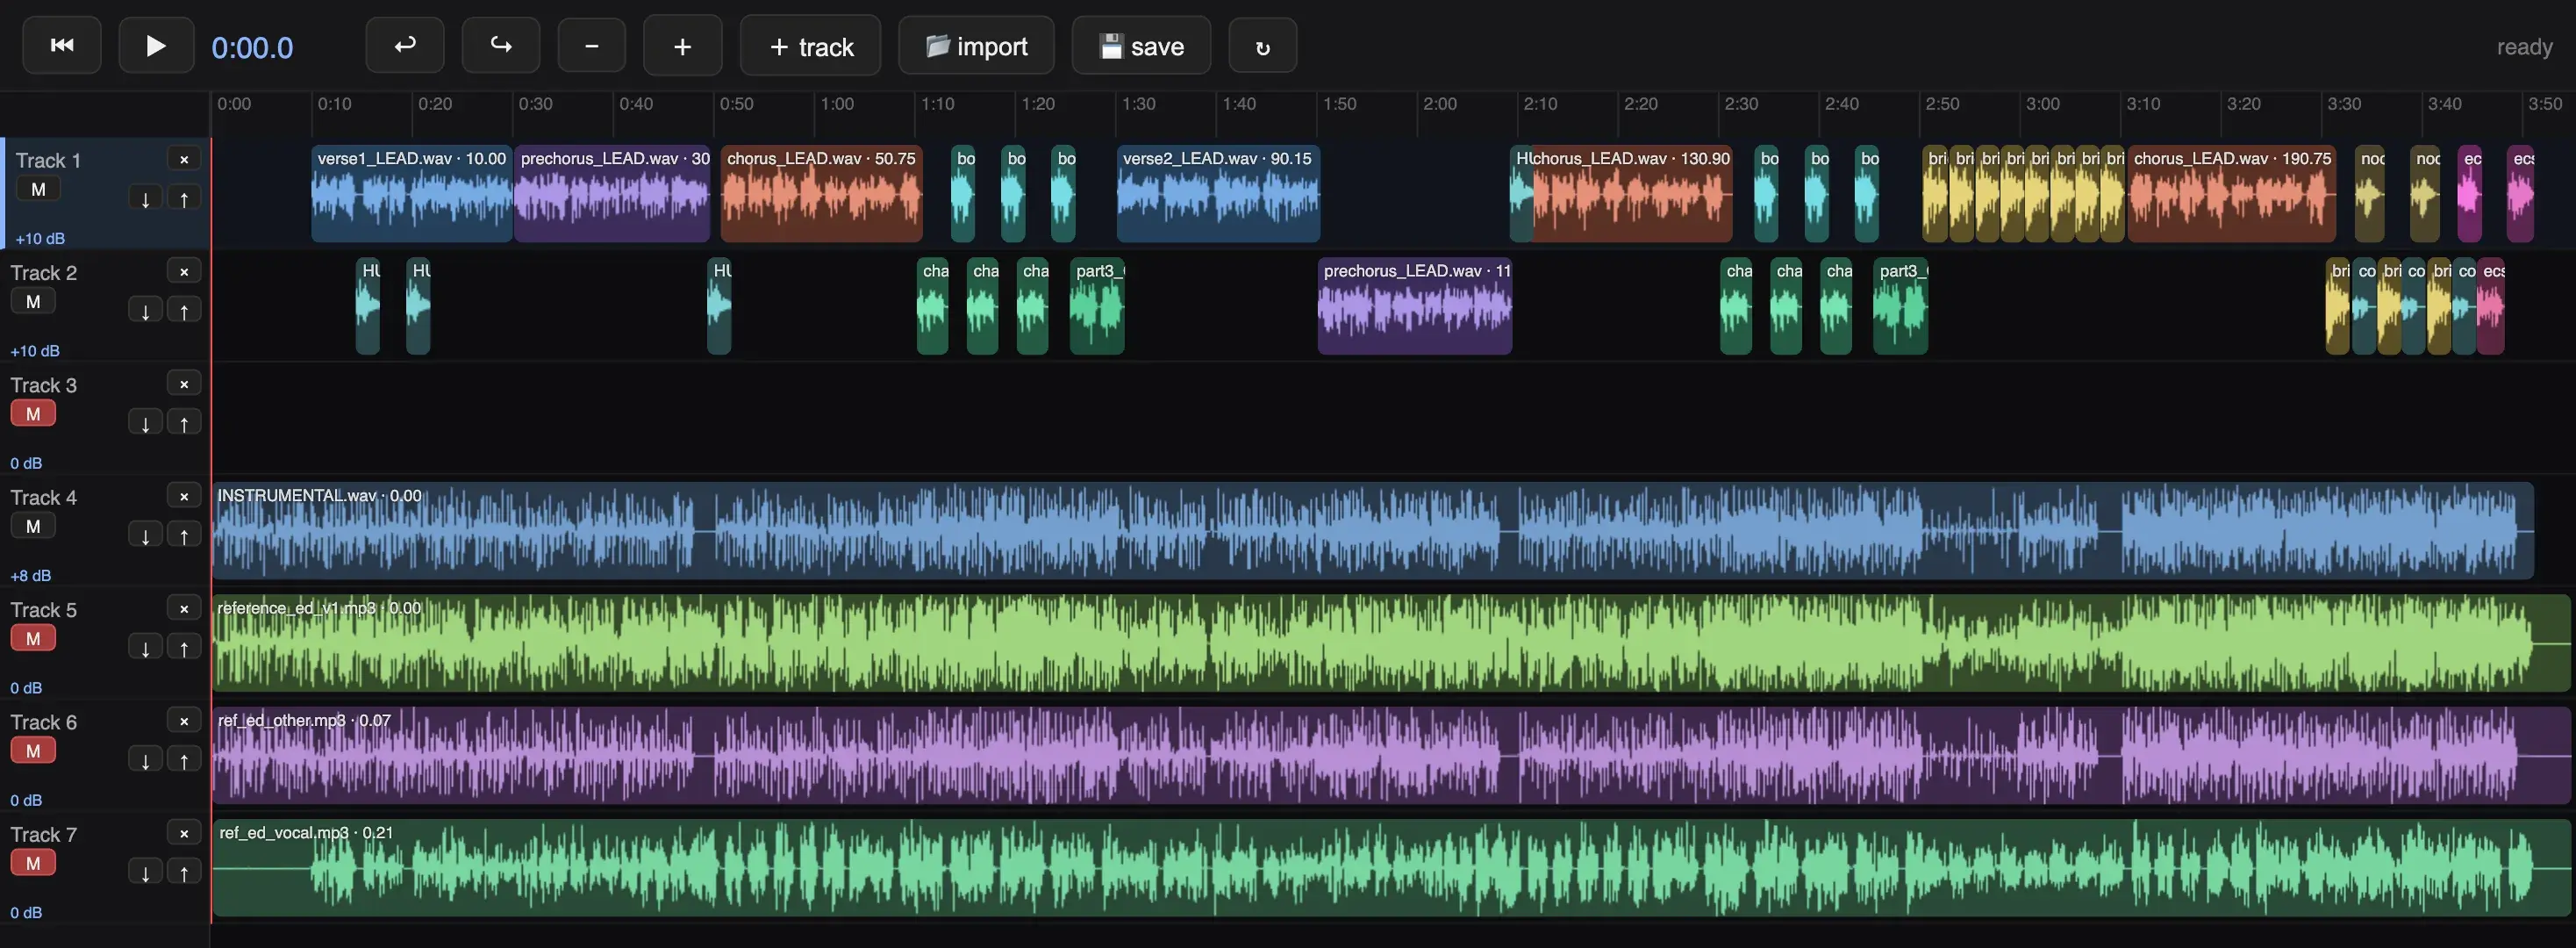Delete Track 7 with its x button
Image resolution: width=2576 pixels, height=948 pixels.
184,833
